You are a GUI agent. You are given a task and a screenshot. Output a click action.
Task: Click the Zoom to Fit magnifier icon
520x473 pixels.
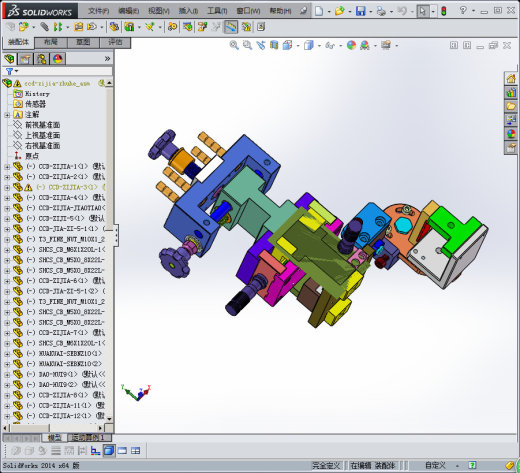point(234,45)
